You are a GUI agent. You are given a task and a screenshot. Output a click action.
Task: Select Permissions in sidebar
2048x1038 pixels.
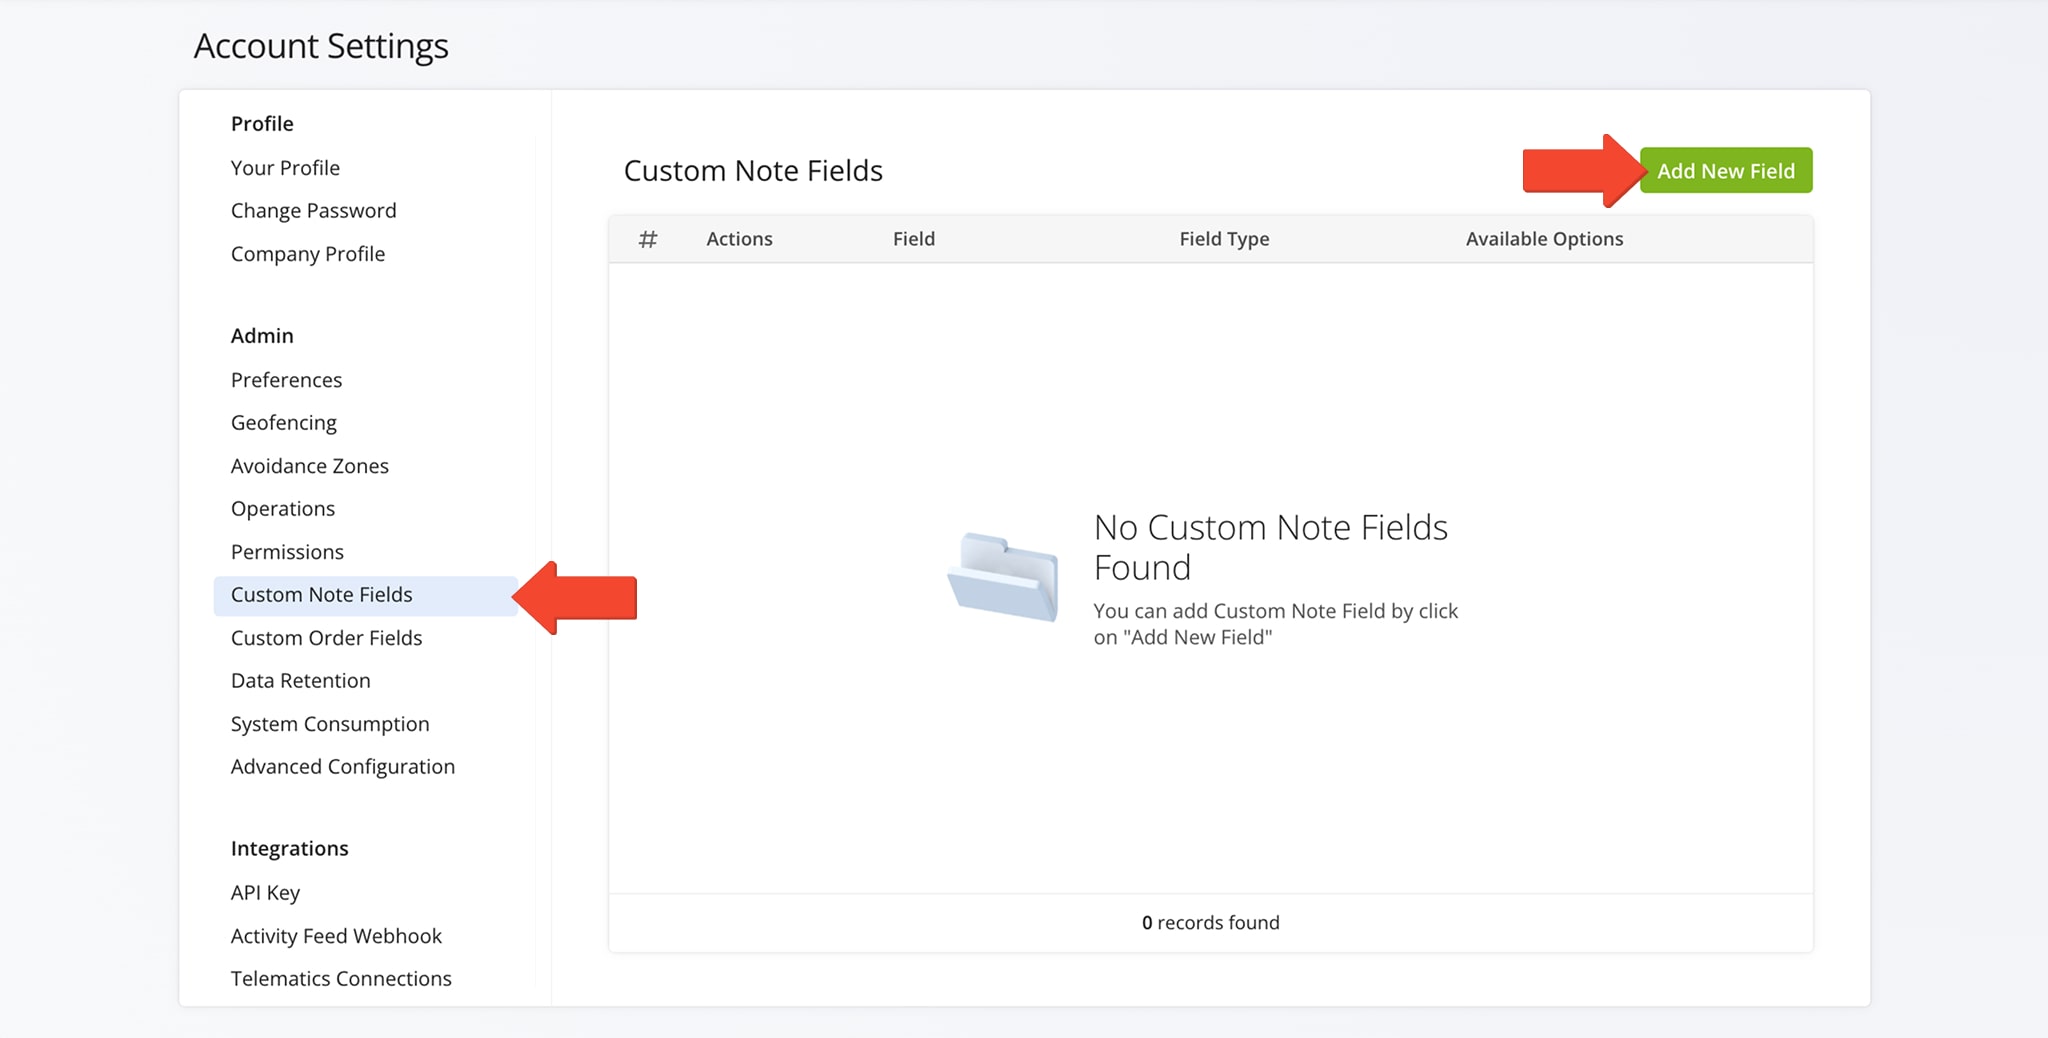pyautogui.click(x=287, y=552)
